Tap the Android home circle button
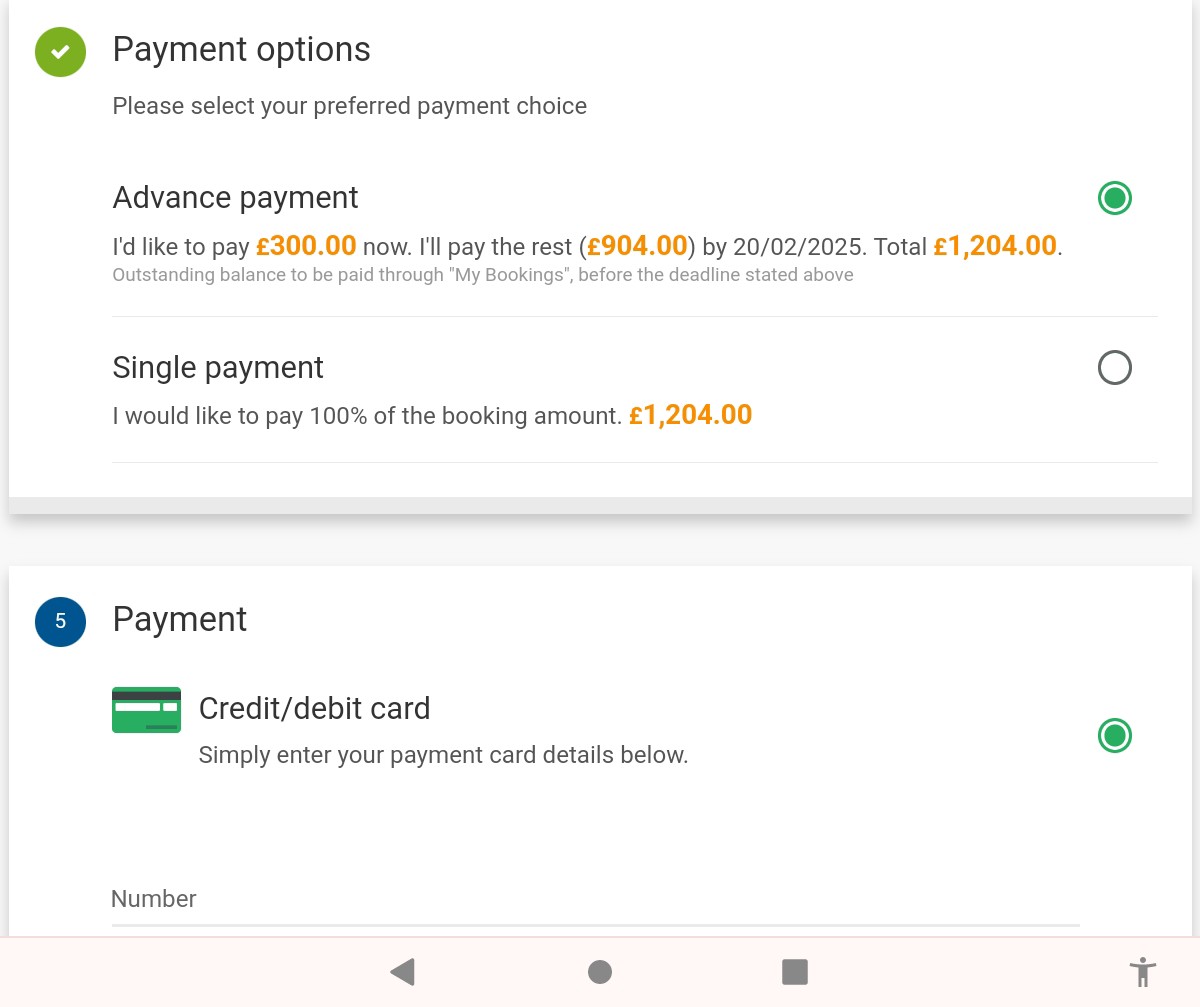The width and height of the screenshot is (1200, 1007). 600,971
